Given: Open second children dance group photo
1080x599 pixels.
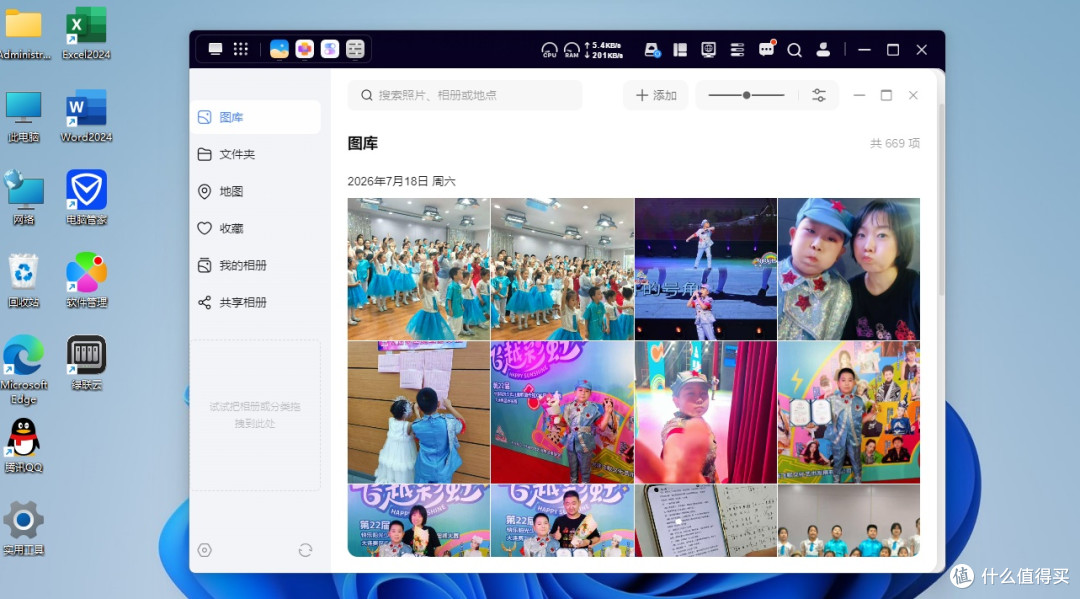Looking at the screenshot, I should [x=562, y=269].
